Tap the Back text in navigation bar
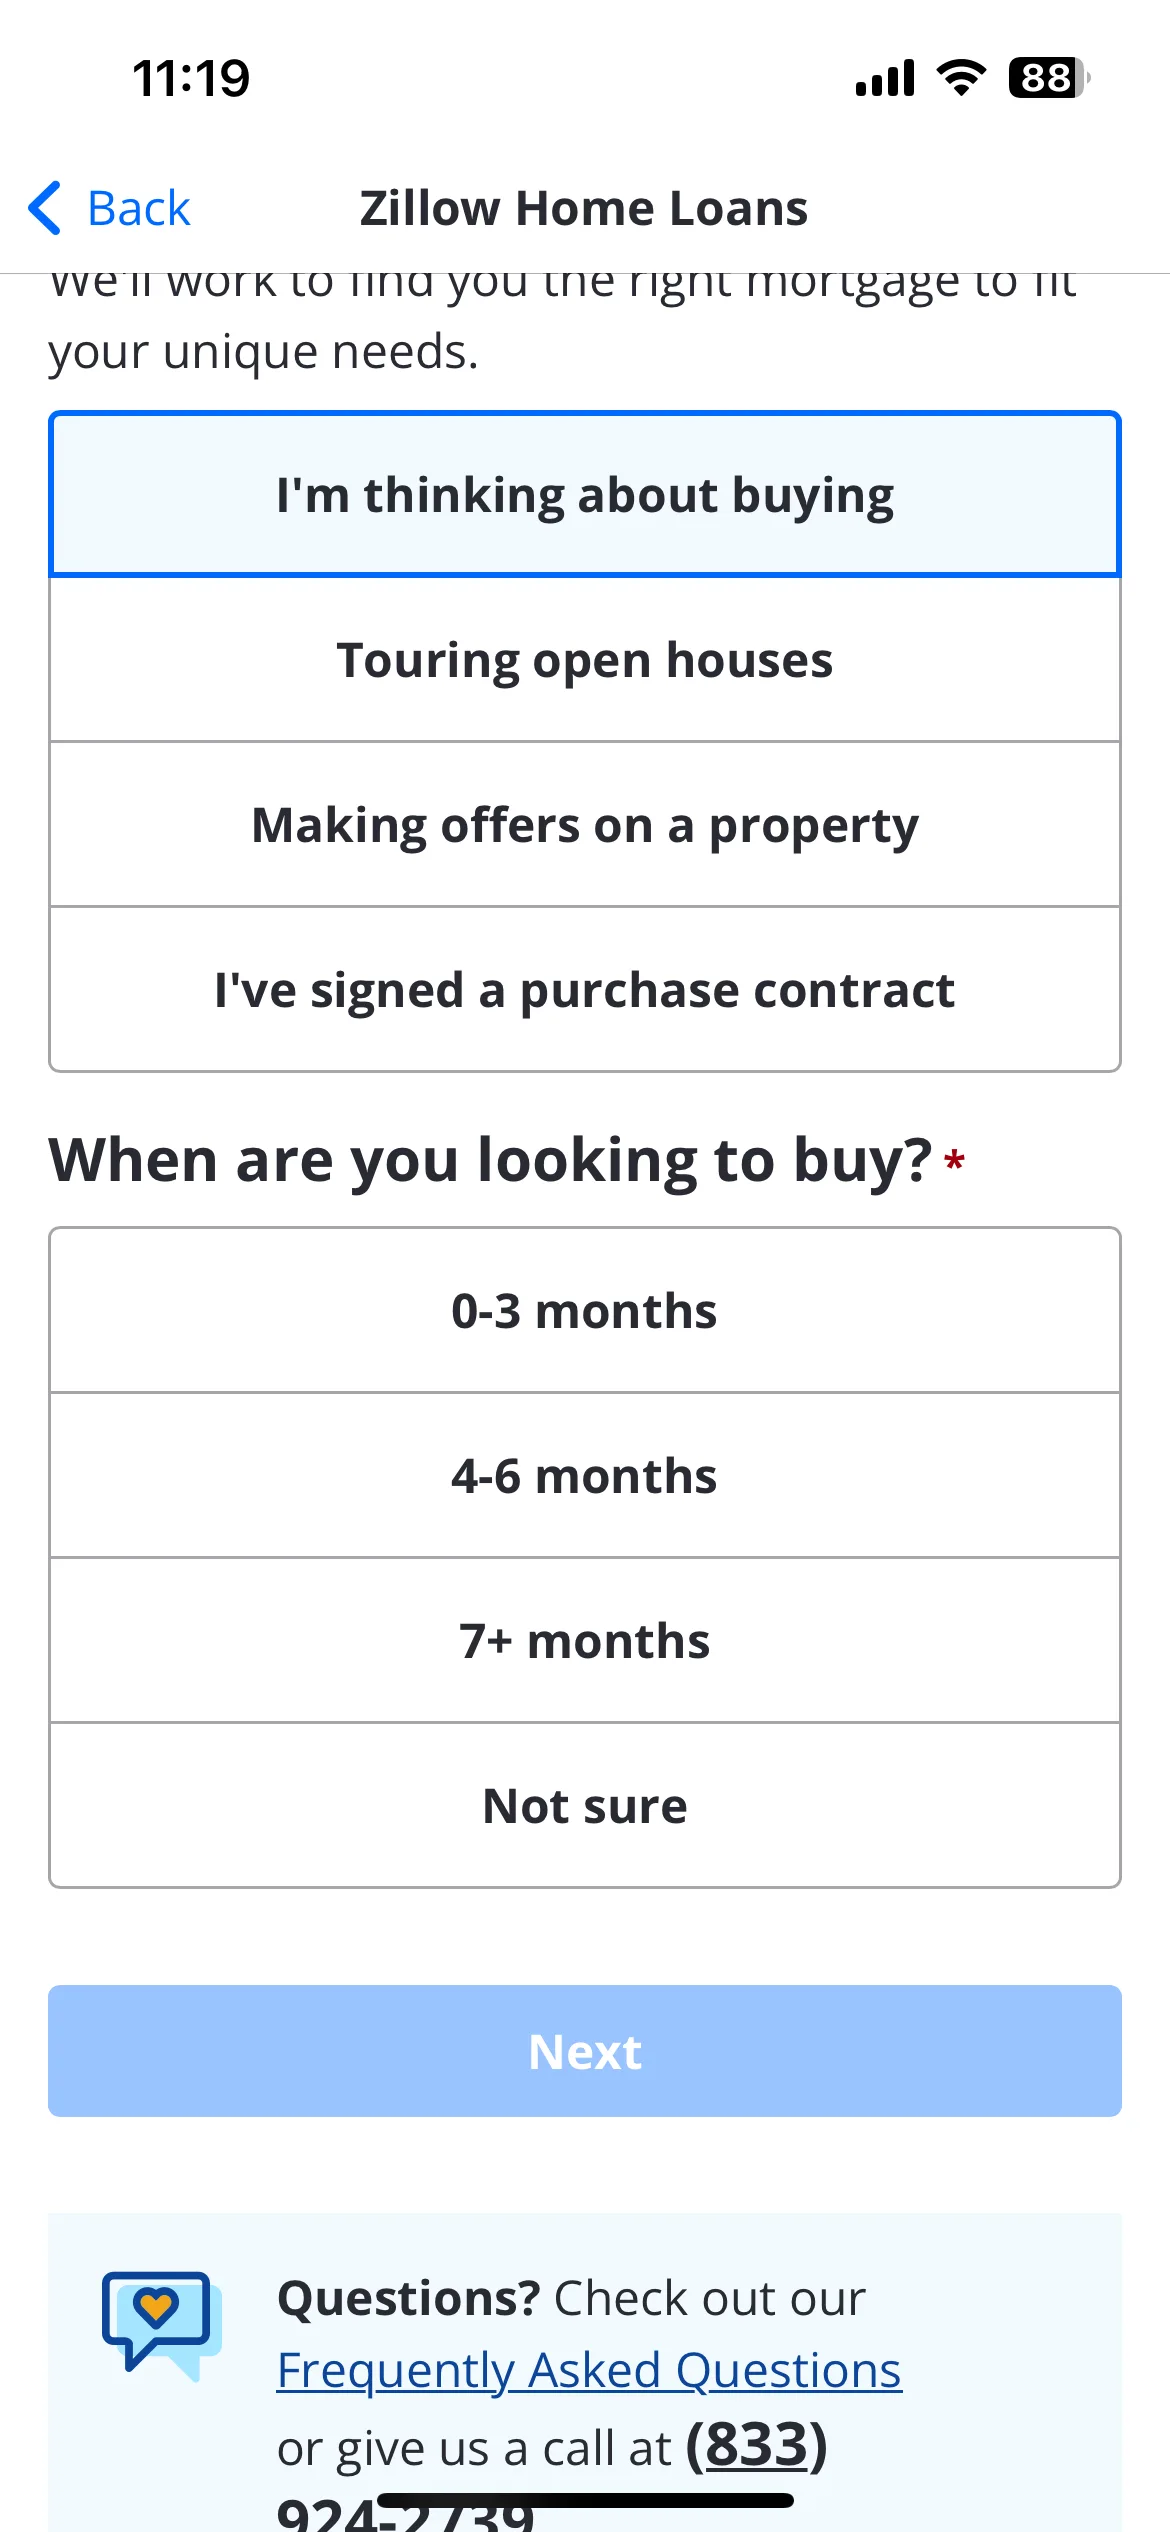 139,208
